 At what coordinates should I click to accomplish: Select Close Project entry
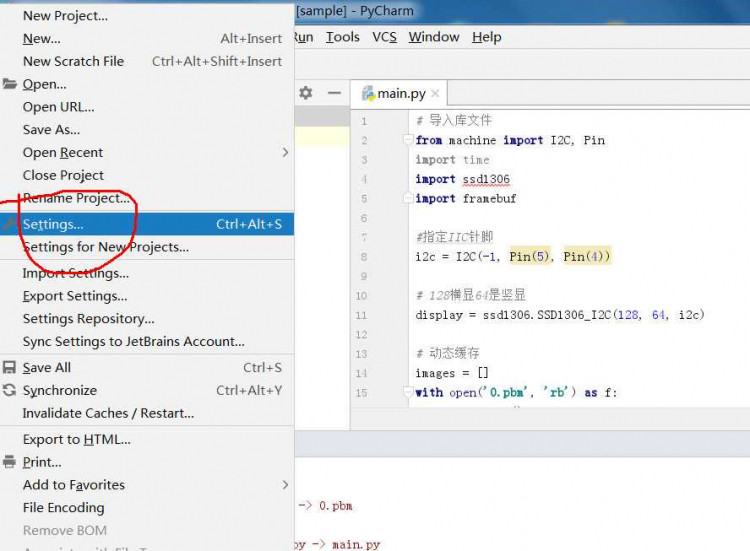click(x=147, y=175)
